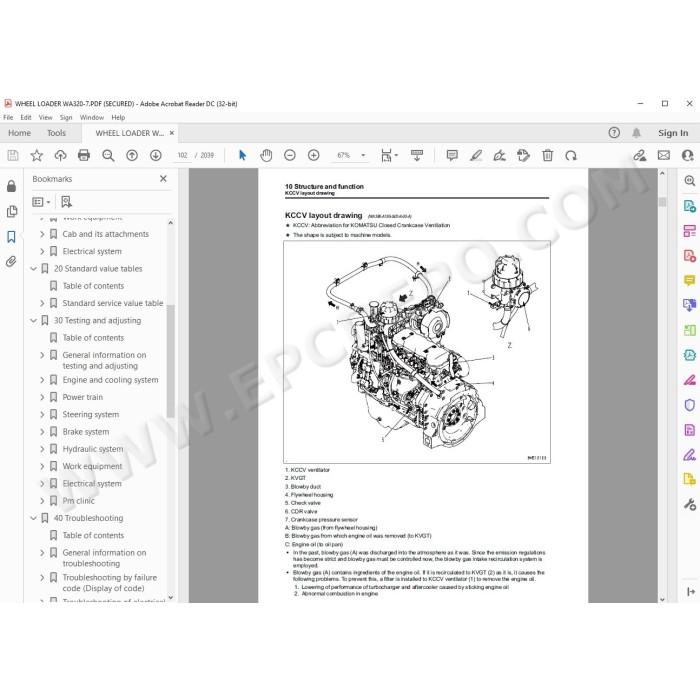
Task: Collapse 20 Standard value tables bookmark
Action: (x=33, y=269)
